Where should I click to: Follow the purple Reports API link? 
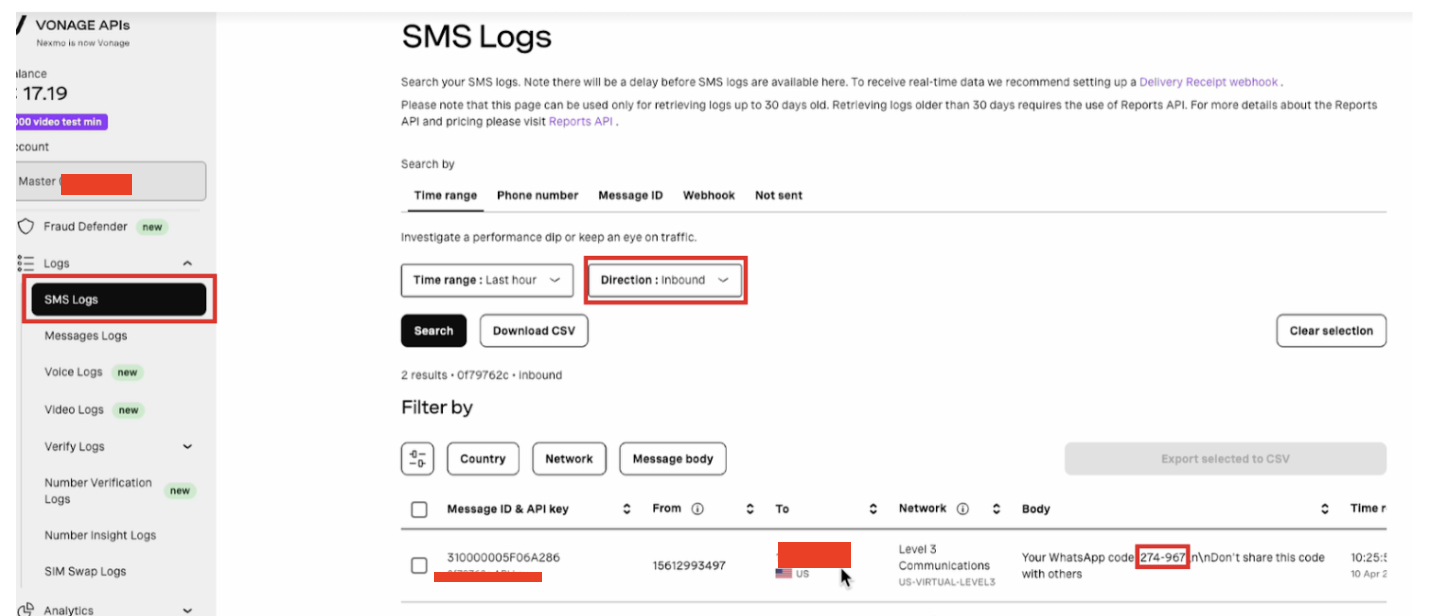point(581,122)
